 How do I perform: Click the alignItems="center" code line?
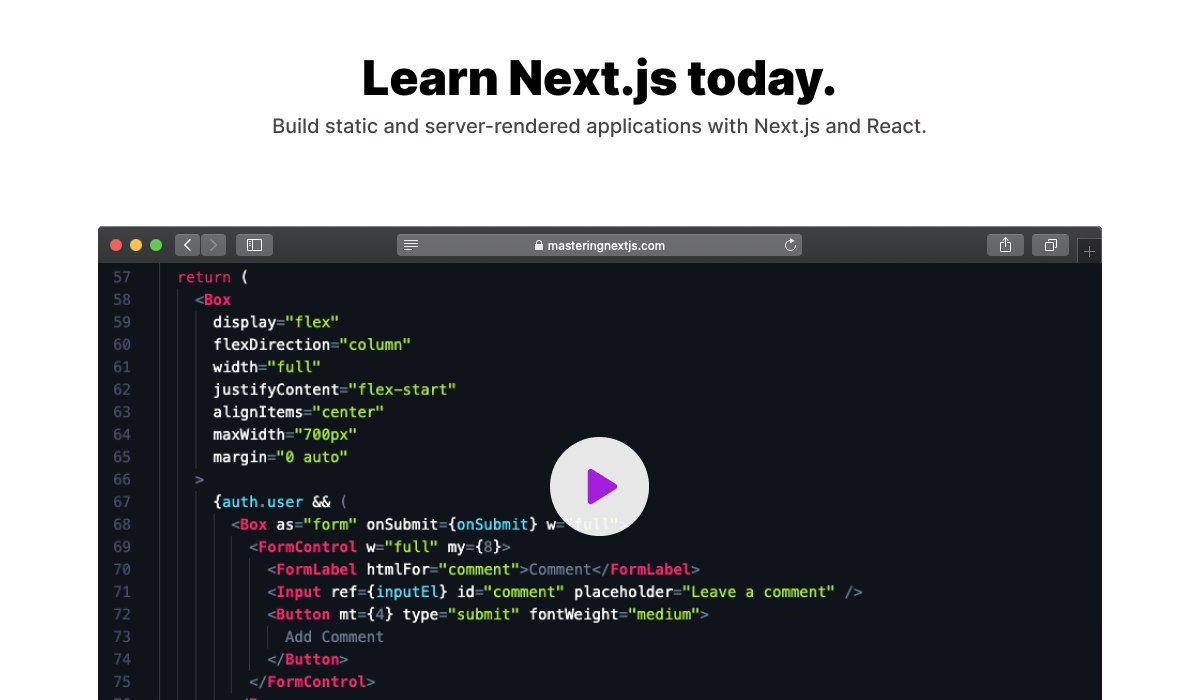[299, 412]
